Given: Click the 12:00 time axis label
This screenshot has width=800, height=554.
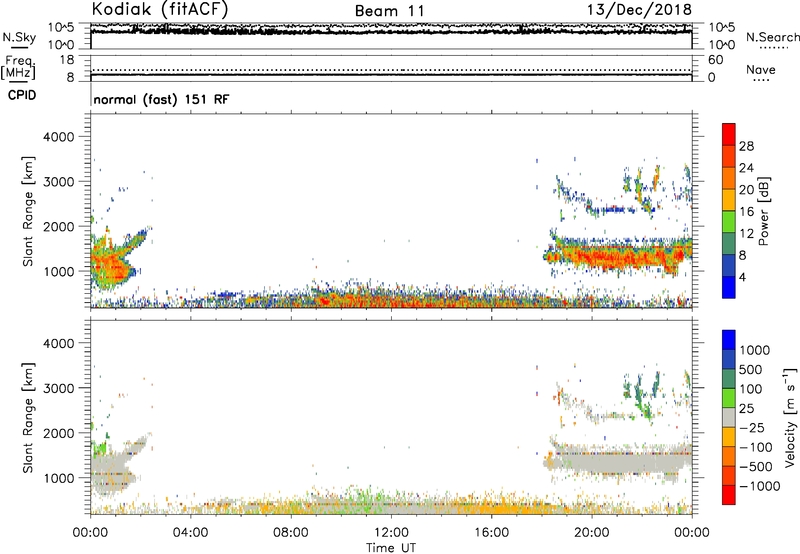Looking at the screenshot, I should (x=391, y=533).
